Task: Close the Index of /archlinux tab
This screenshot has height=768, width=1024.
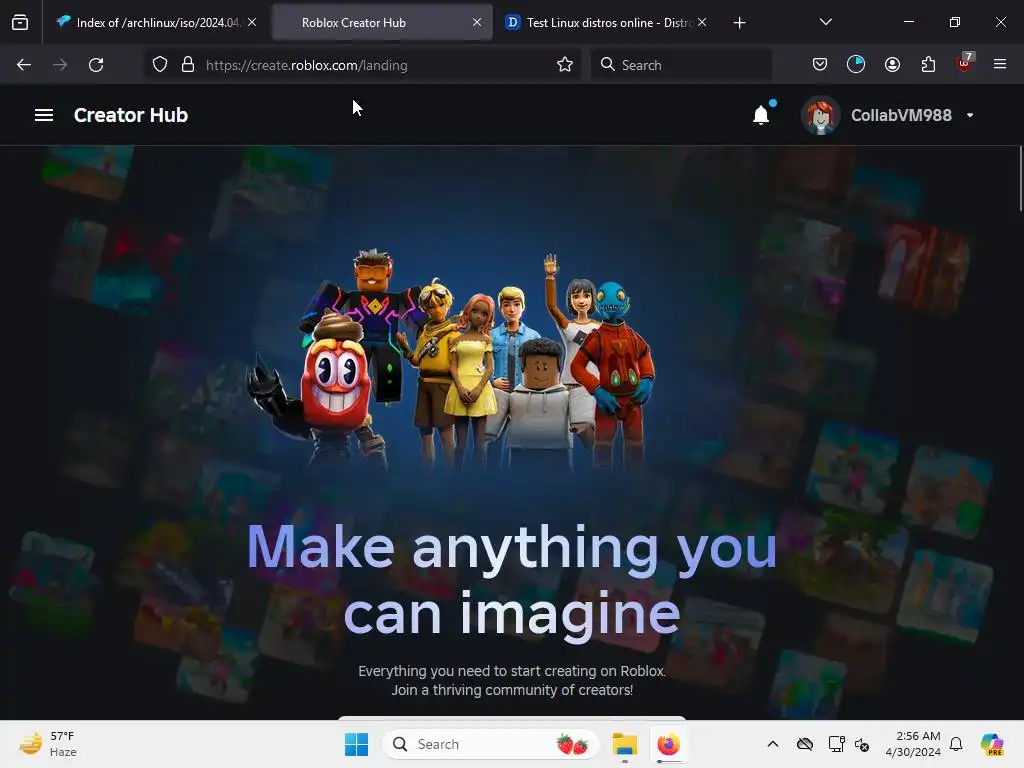Action: (252, 22)
